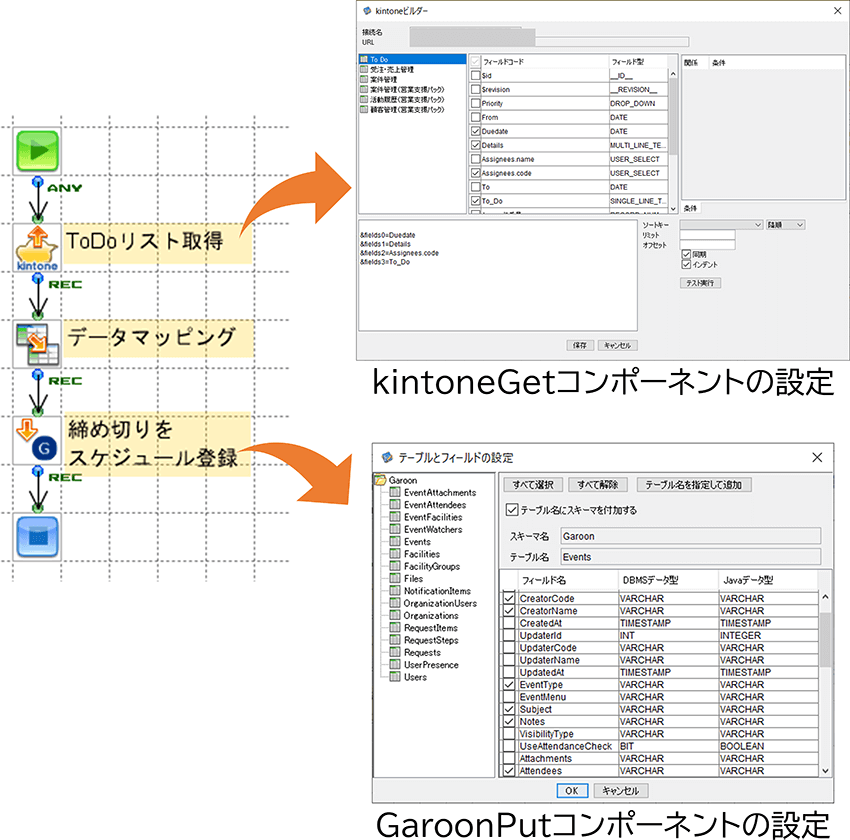Click the フィールドコード column header
Screen dimensions: 850x840
click(545, 61)
